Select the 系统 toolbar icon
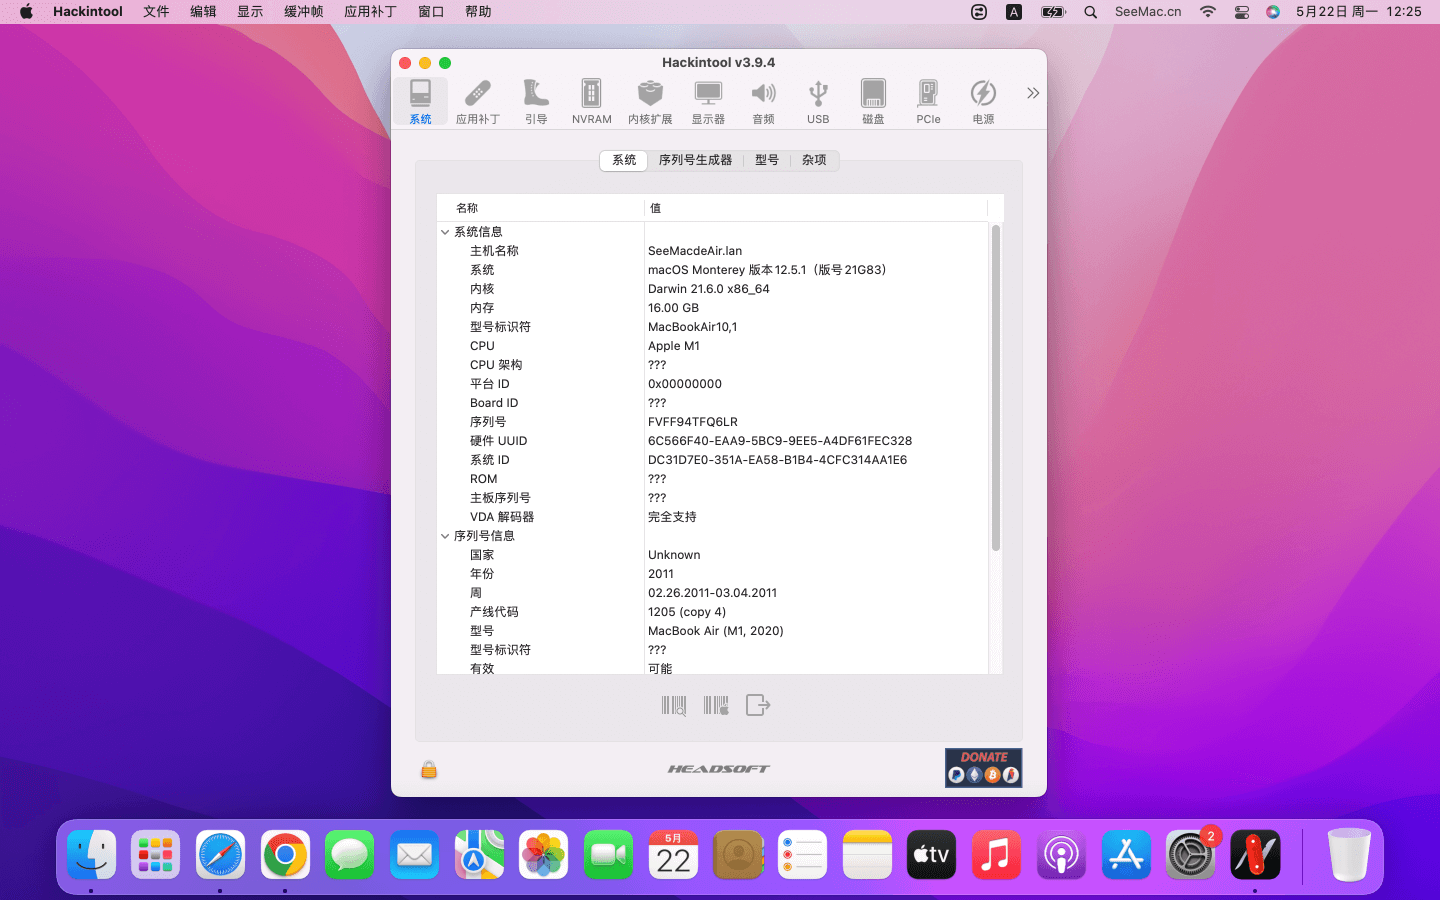Screen dimensions: 1440x900 pyautogui.click(x=420, y=101)
